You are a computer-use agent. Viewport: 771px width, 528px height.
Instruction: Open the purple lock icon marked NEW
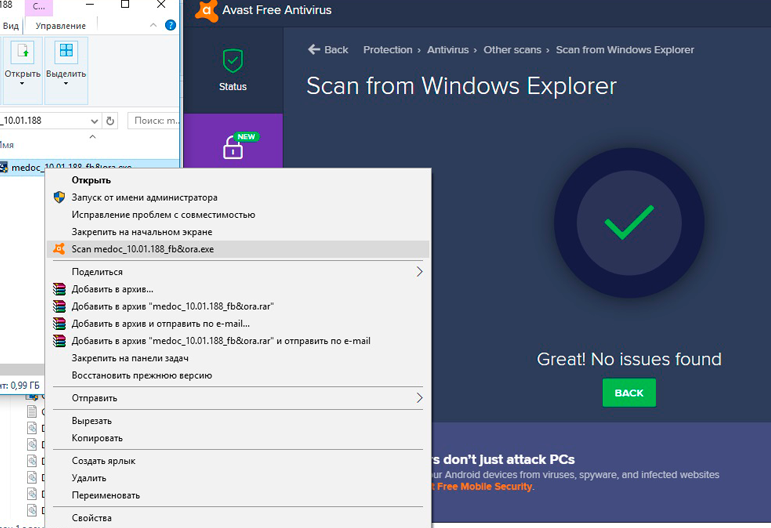coord(233,147)
